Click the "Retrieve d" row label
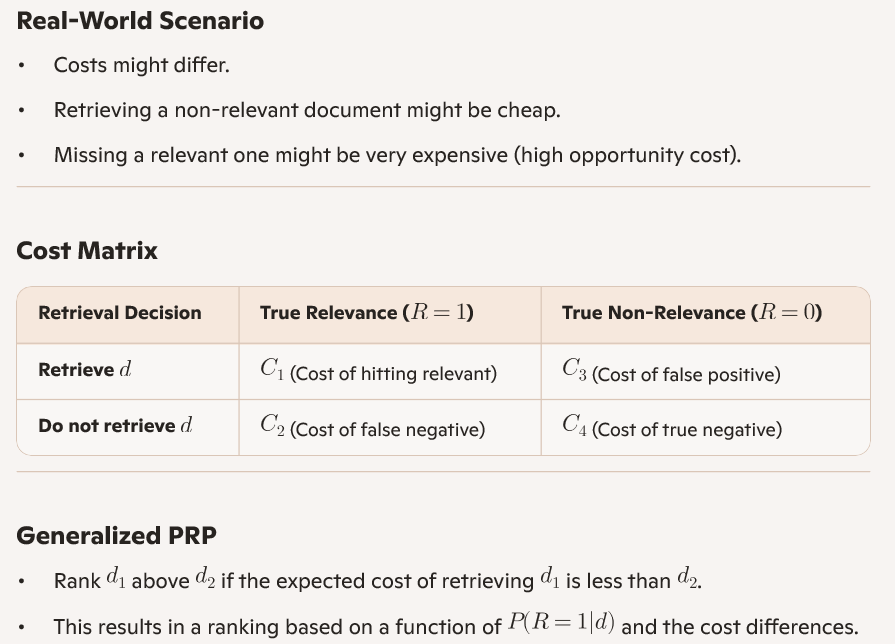This screenshot has height=644, width=895. [85, 370]
